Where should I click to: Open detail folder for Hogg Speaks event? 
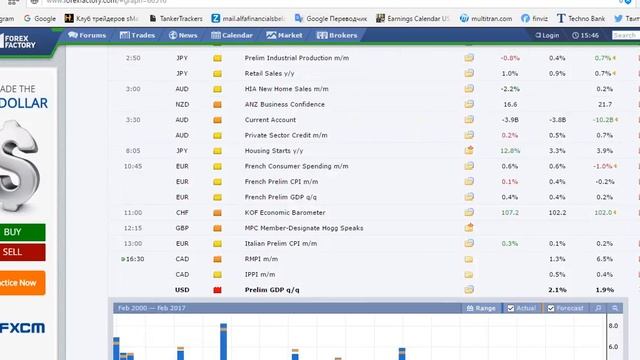(469, 228)
